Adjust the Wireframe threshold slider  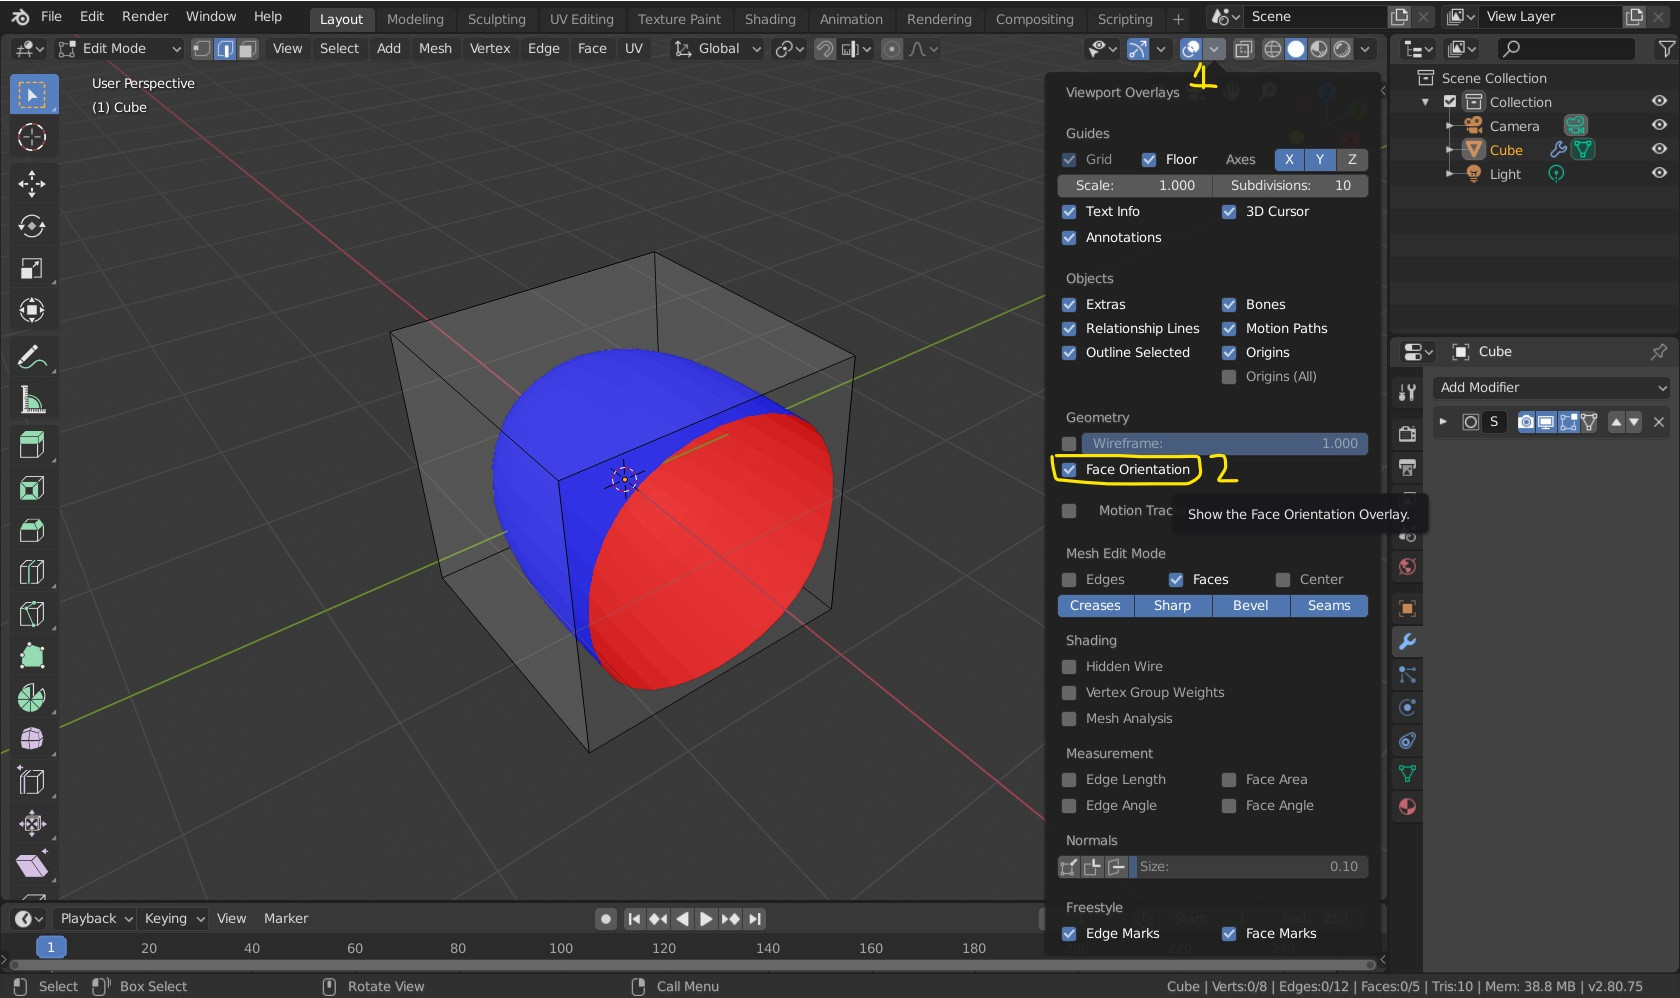(x=1224, y=444)
